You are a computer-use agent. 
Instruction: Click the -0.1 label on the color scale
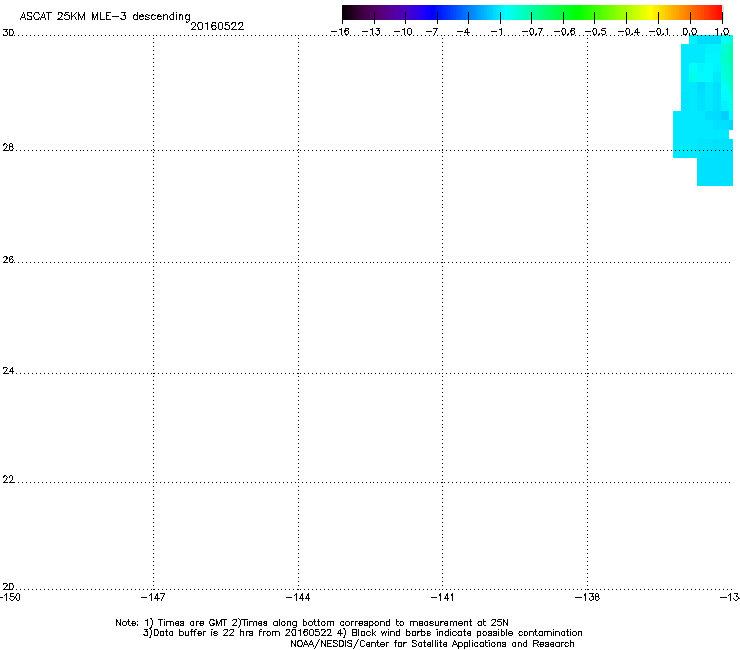pos(659,32)
